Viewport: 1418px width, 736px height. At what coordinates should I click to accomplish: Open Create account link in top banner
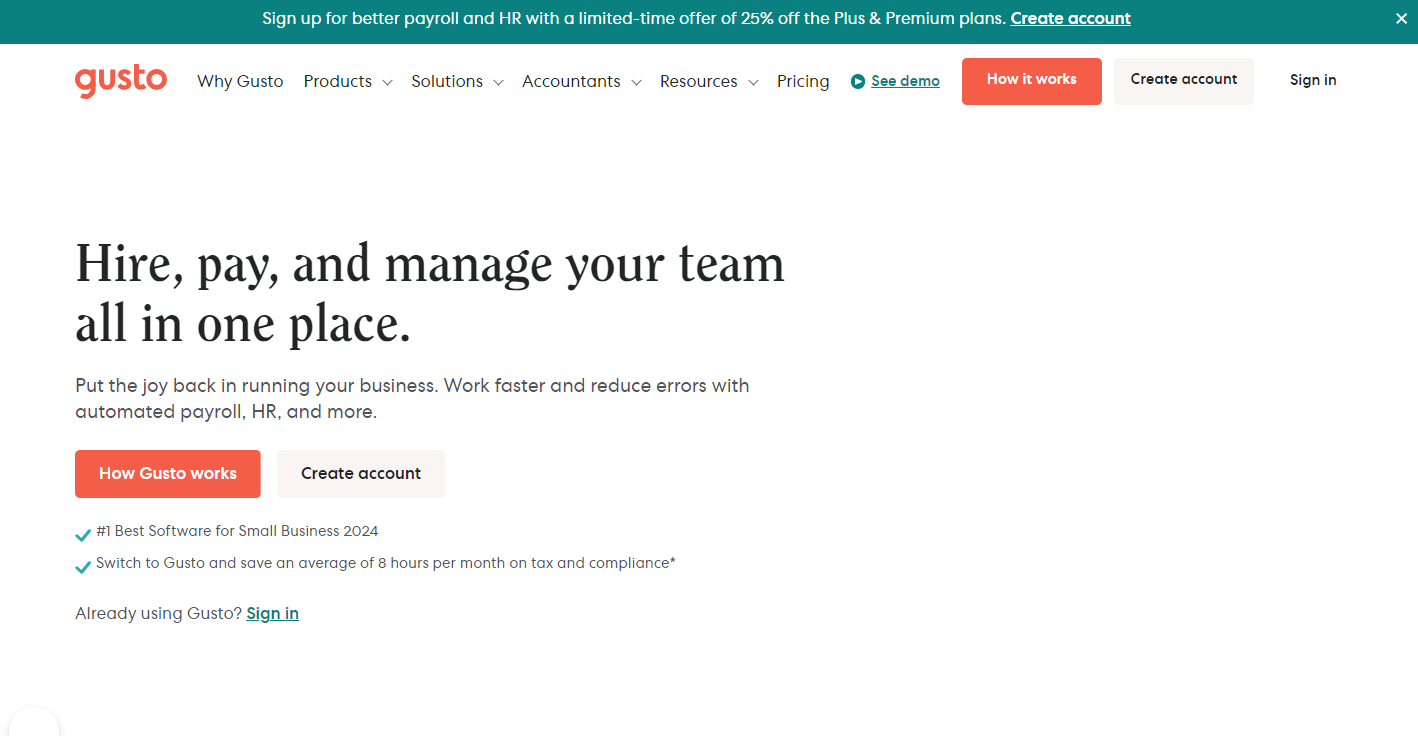pyautogui.click(x=1070, y=19)
